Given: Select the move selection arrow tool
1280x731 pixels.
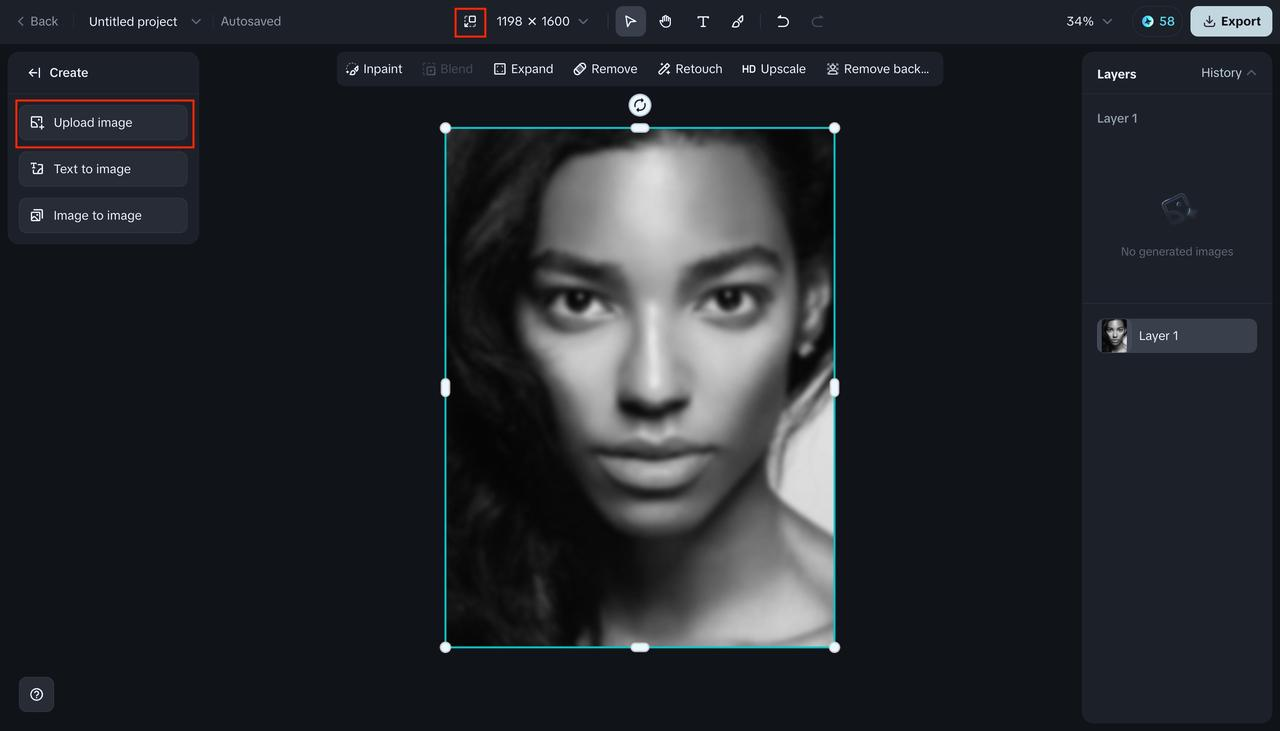Looking at the screenshot, I should [x=630, y=20].
